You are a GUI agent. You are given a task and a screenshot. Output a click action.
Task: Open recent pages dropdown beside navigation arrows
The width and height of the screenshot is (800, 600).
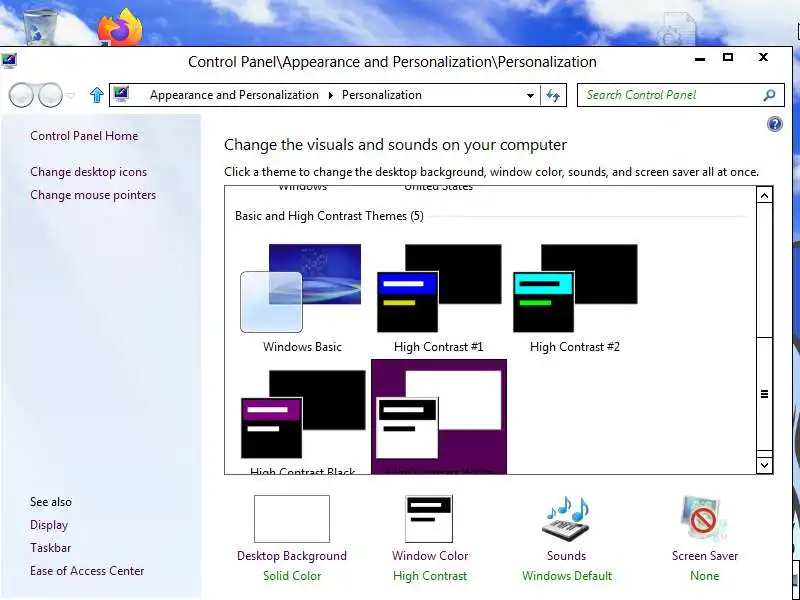pos(70,95)
